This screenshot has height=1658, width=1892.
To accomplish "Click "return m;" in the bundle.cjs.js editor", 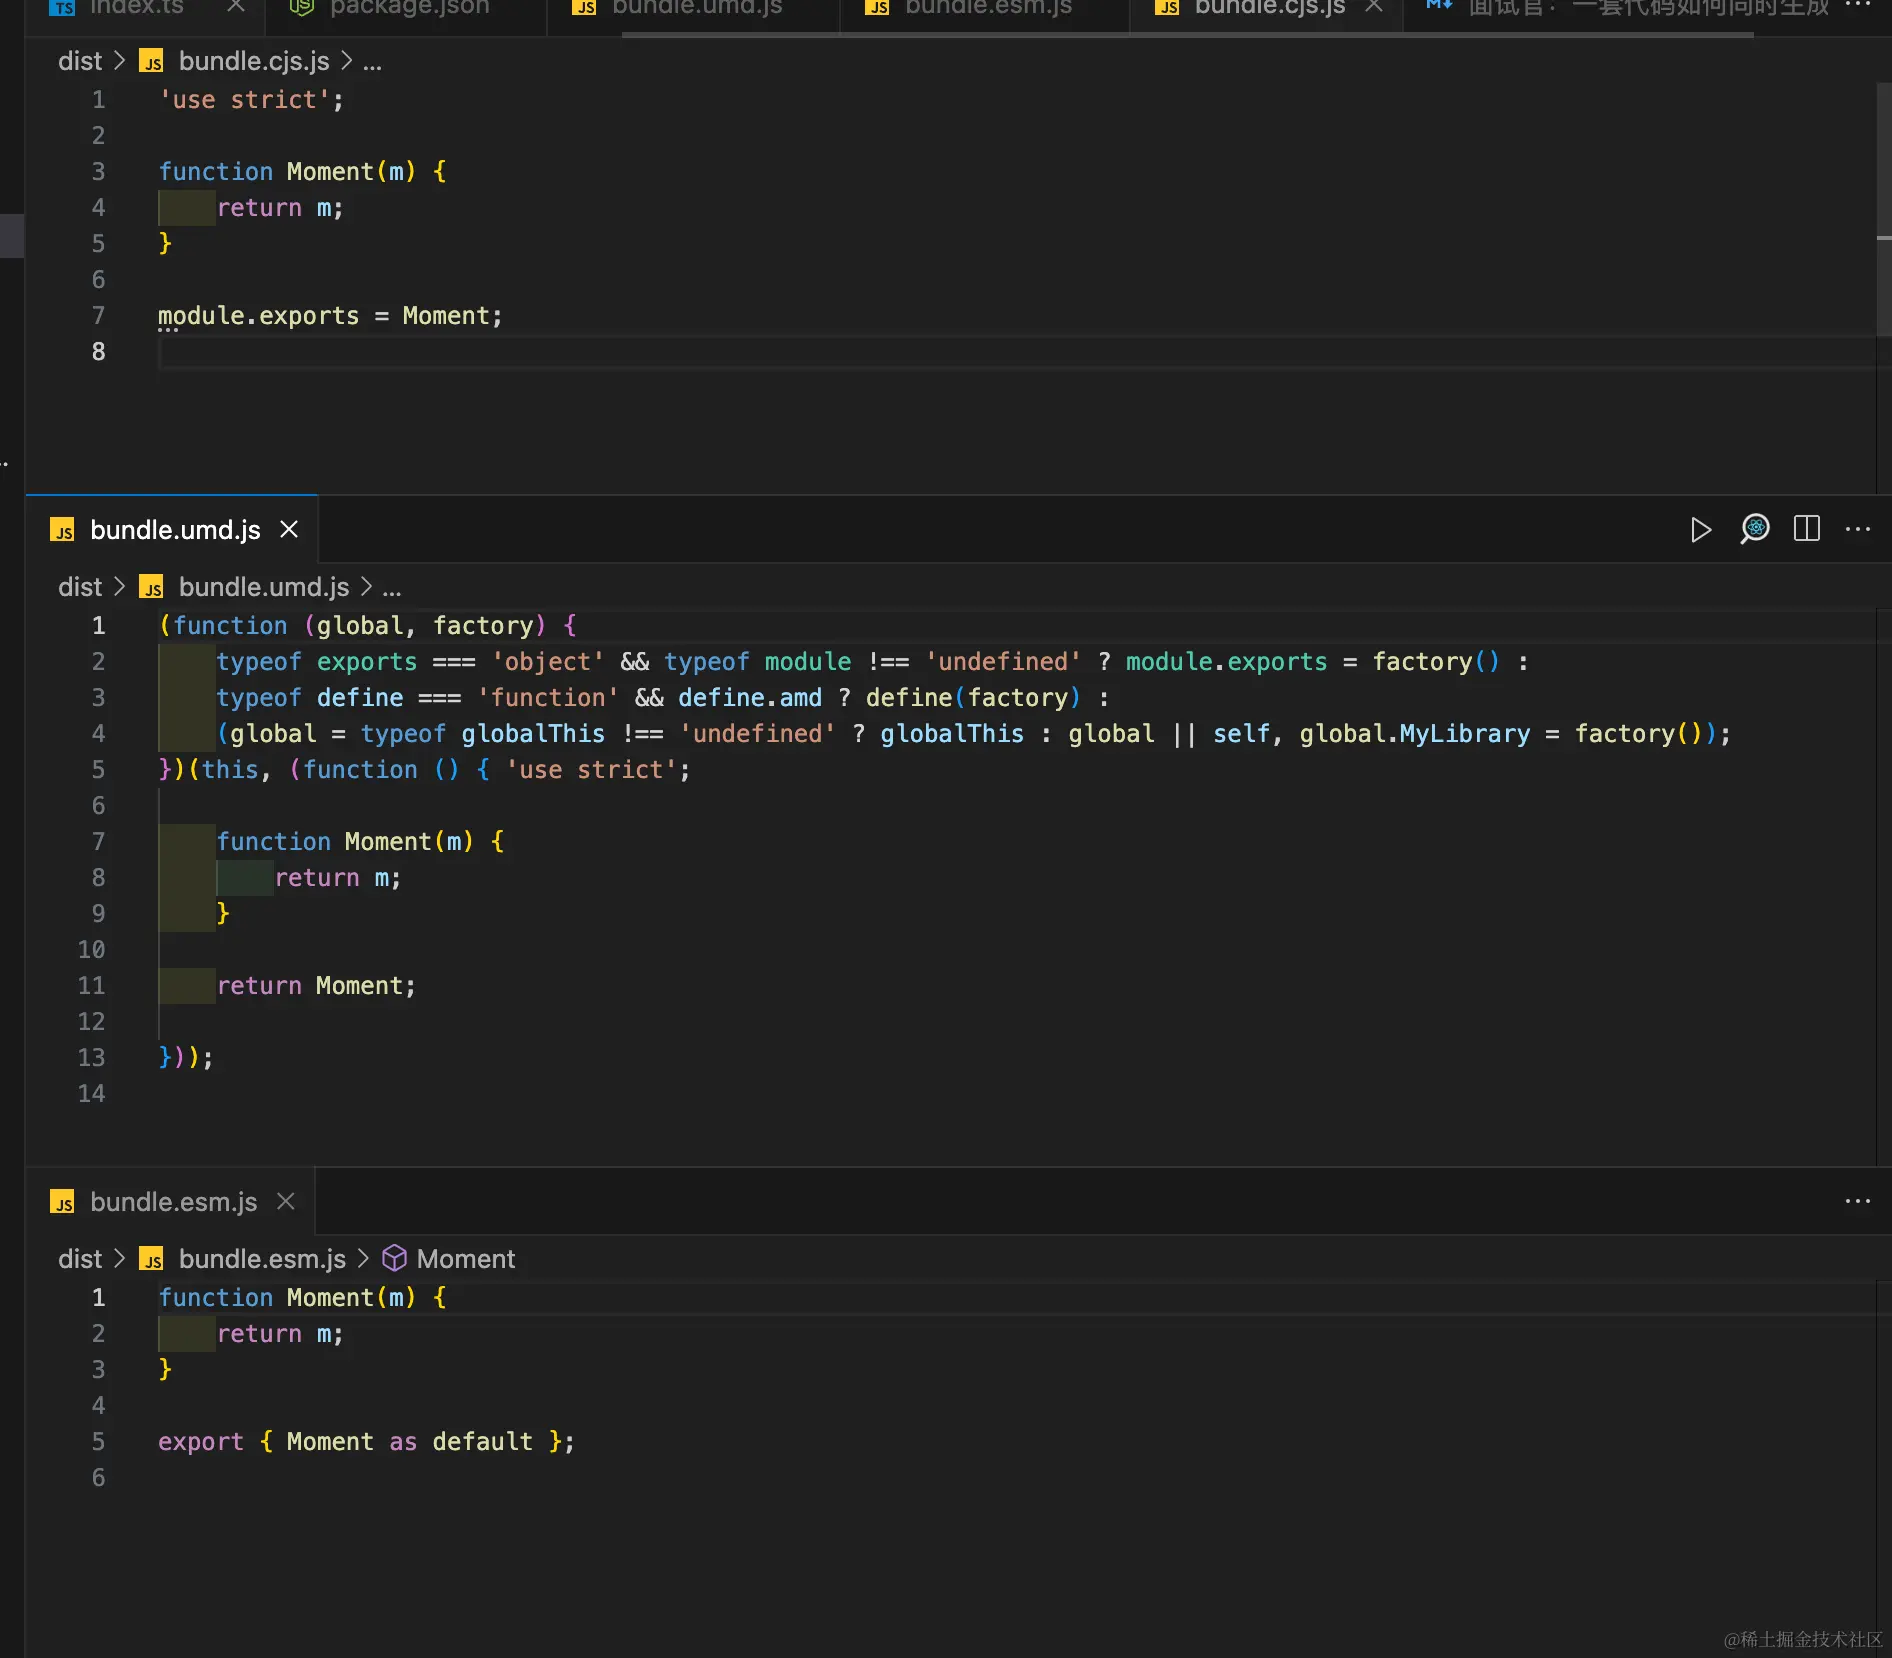I will pyautogui.click(x=280, y=208).
